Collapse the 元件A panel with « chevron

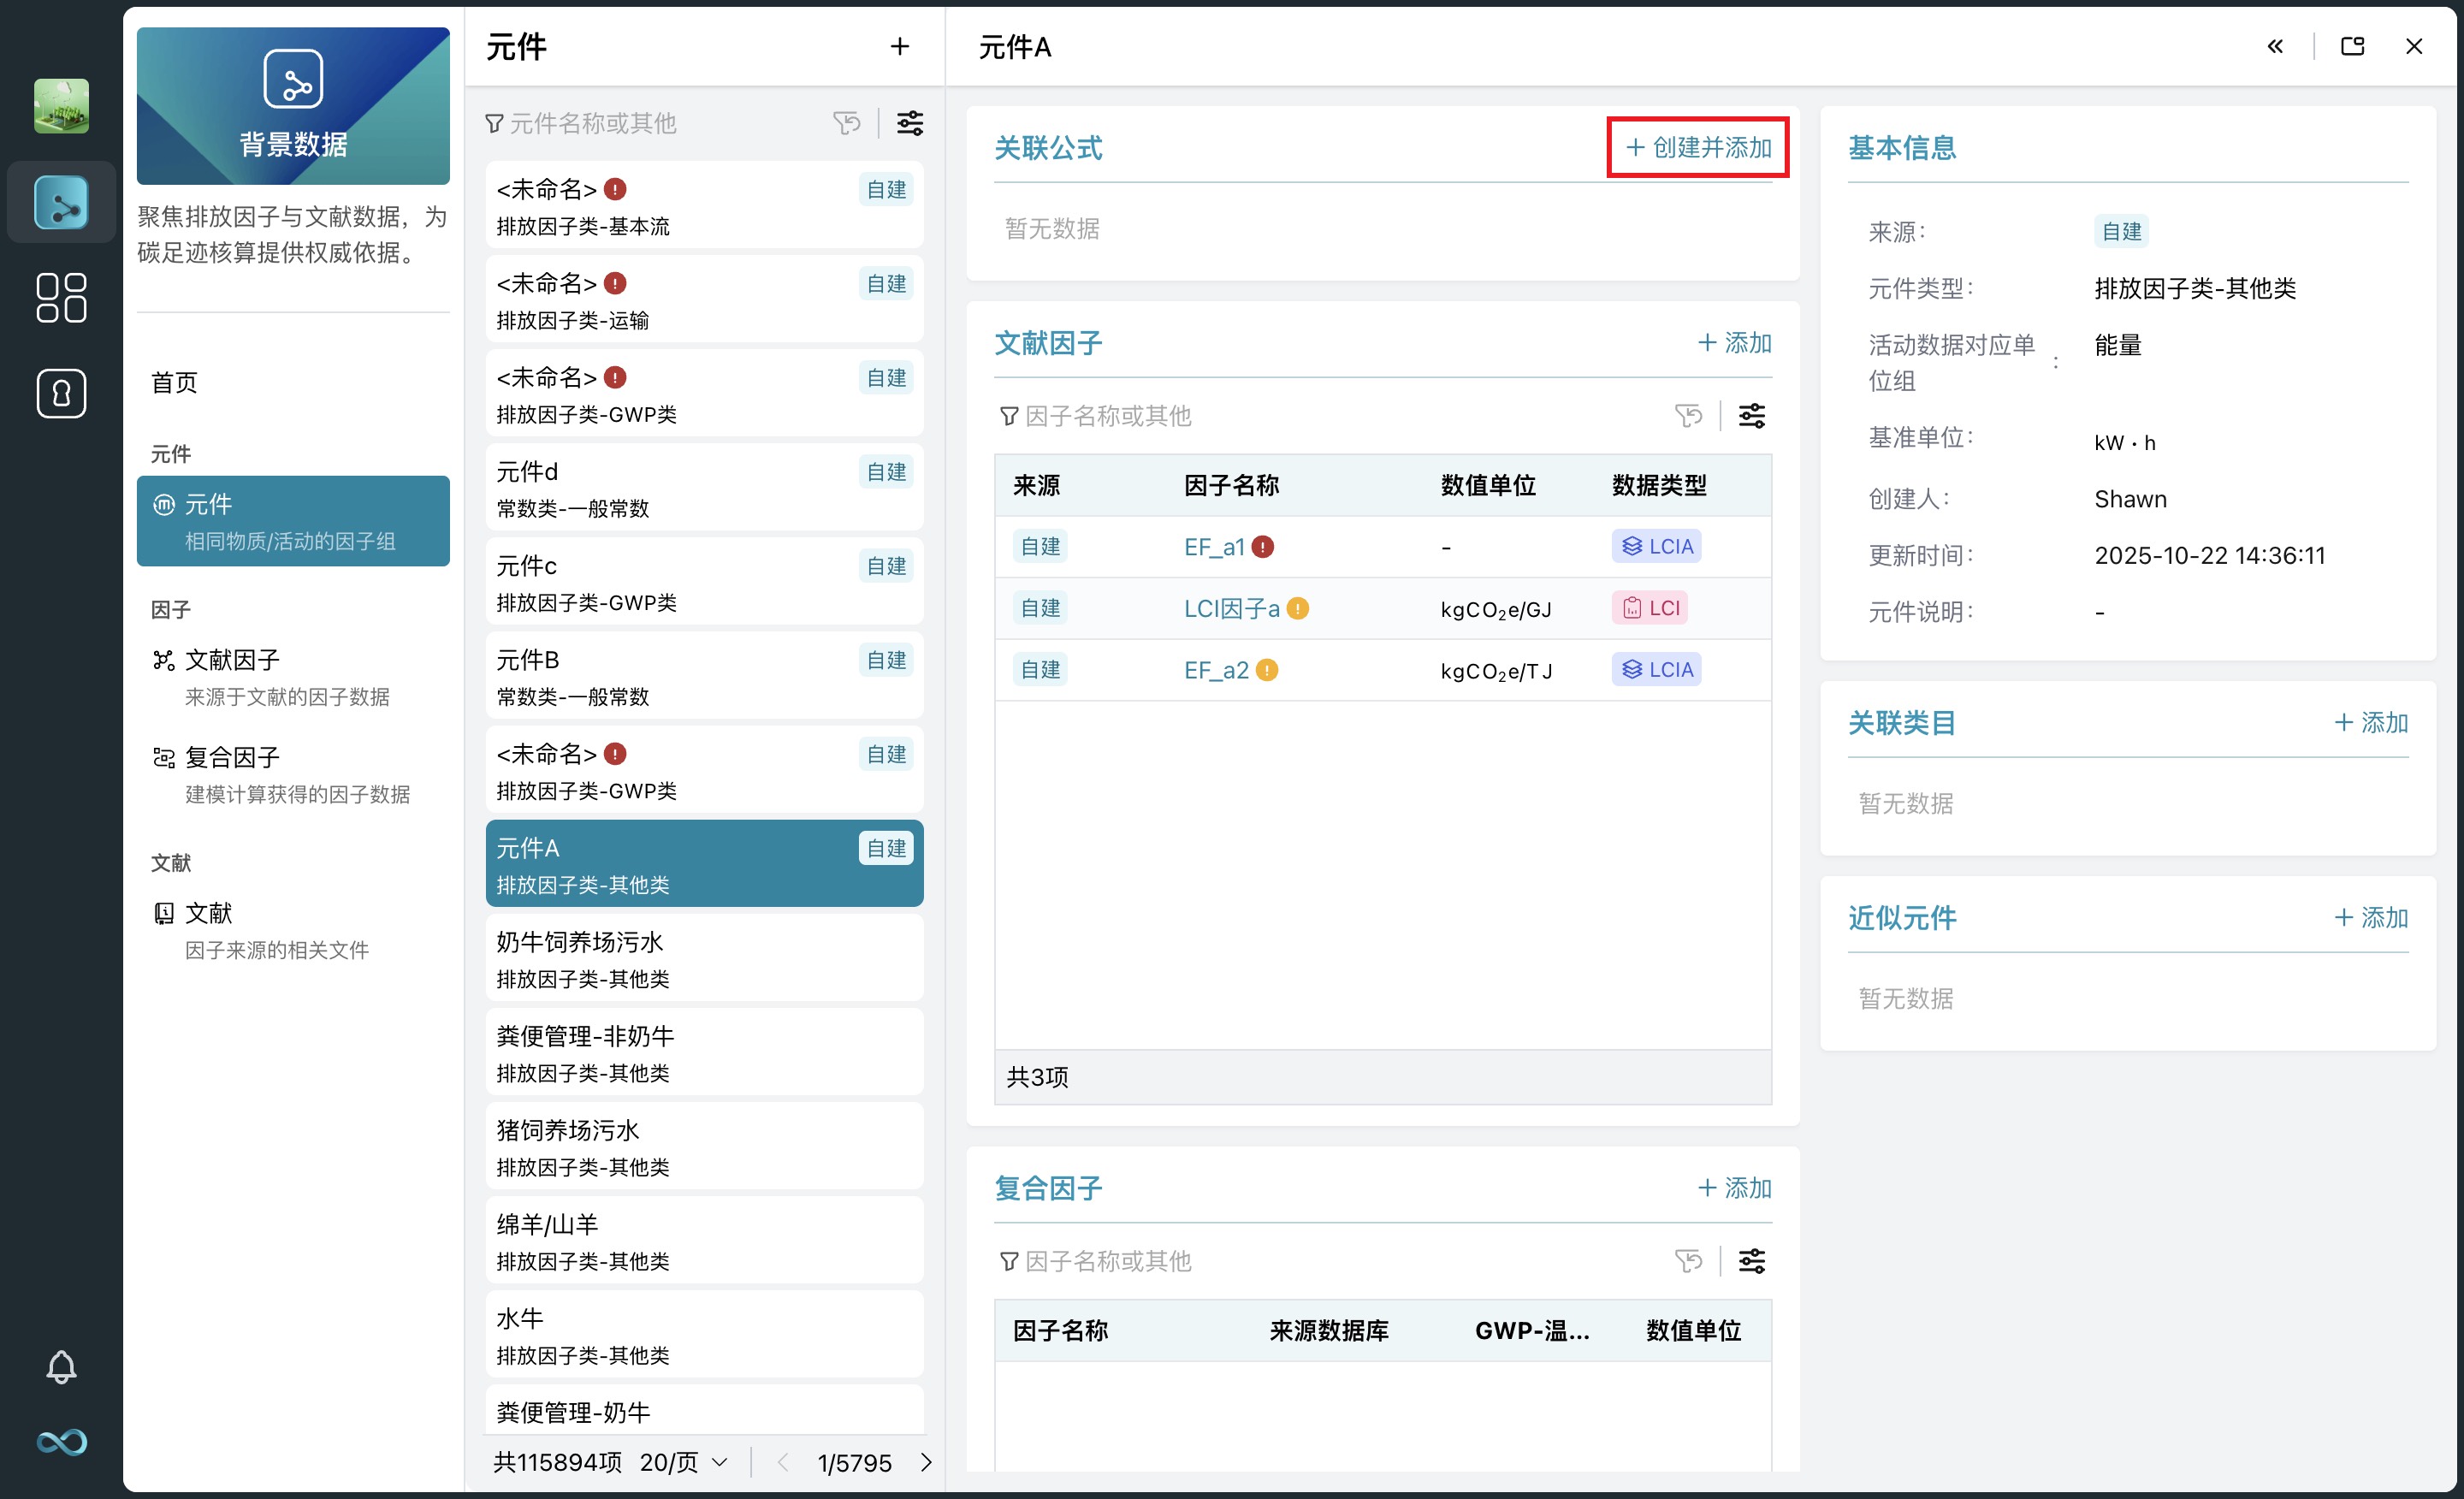point(2275,46)
